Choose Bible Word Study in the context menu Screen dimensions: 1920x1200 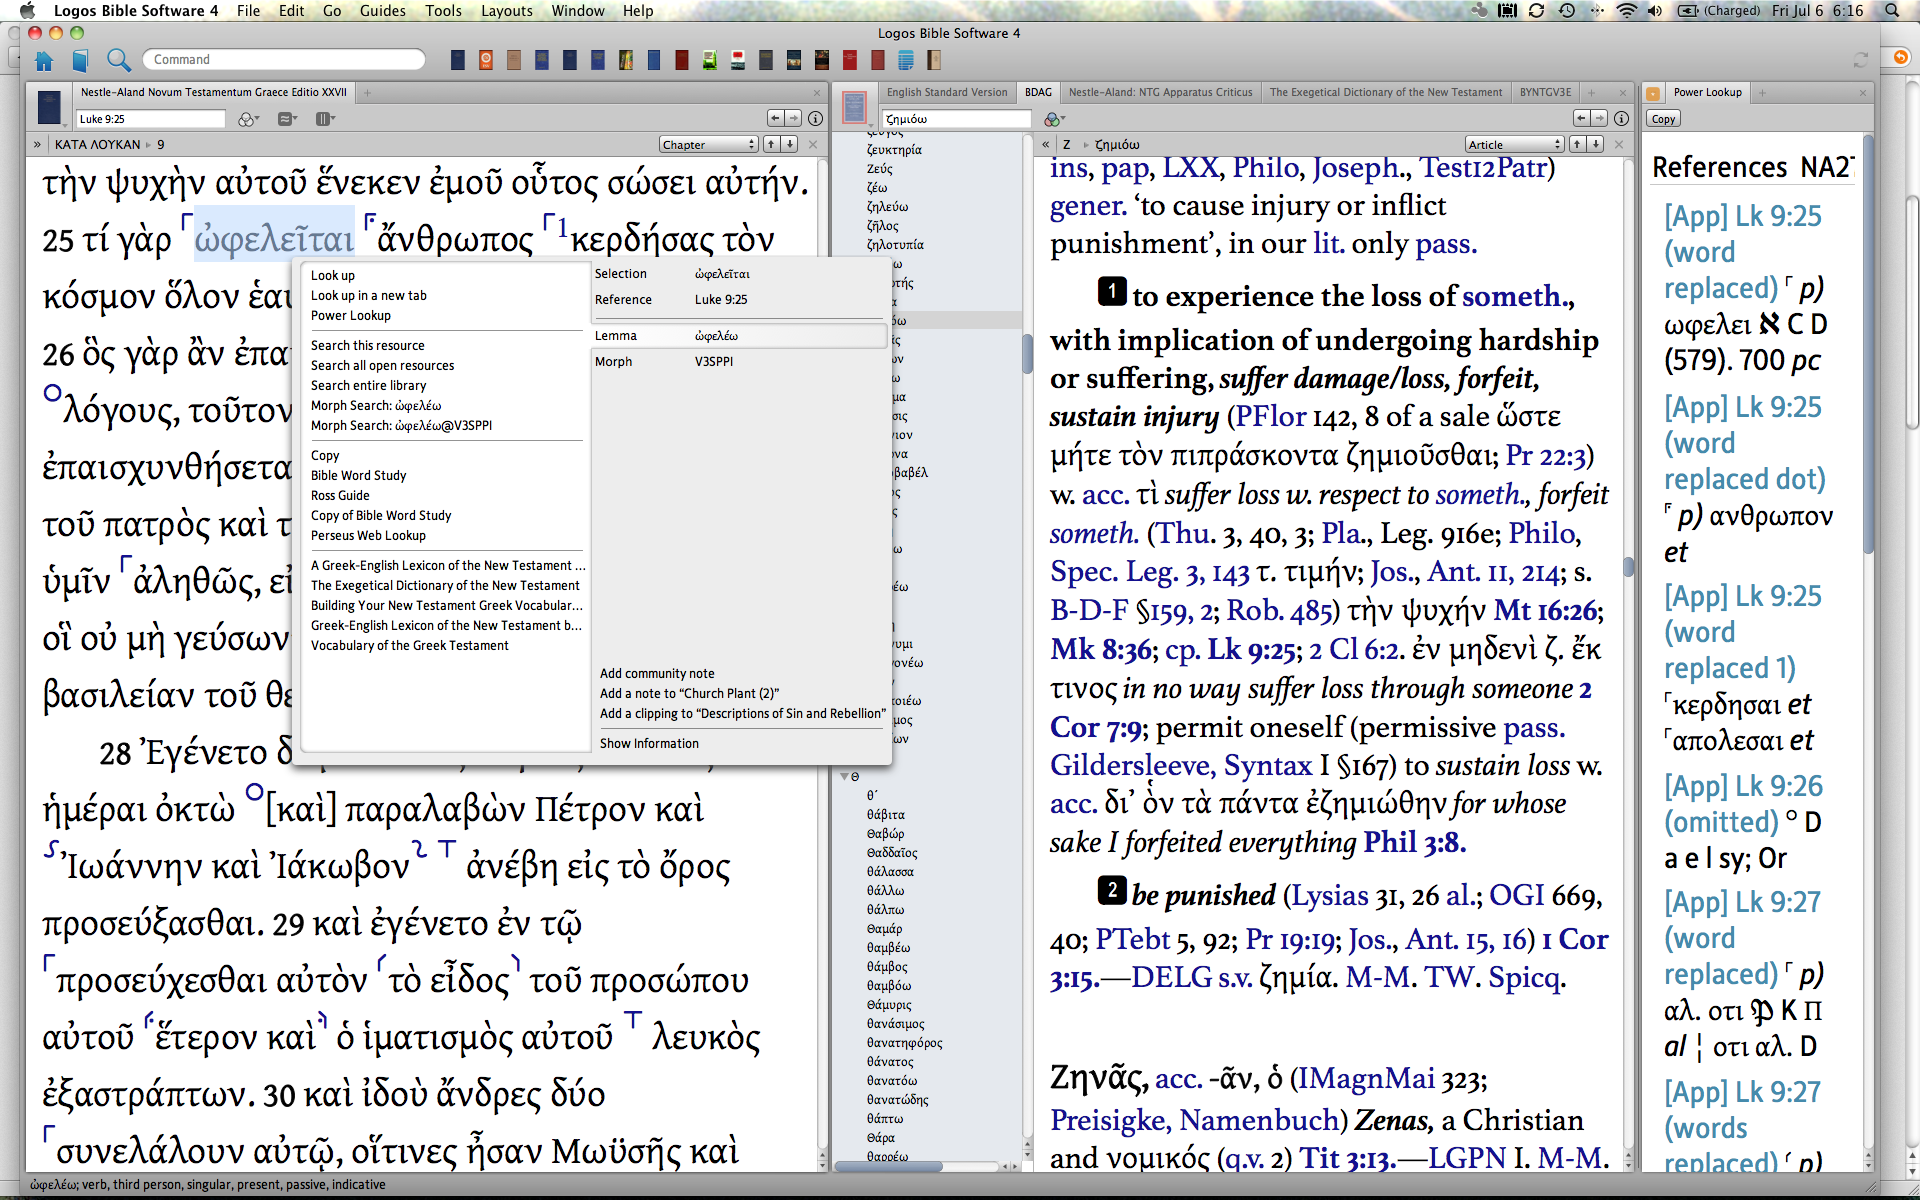[x=358, y=476]
